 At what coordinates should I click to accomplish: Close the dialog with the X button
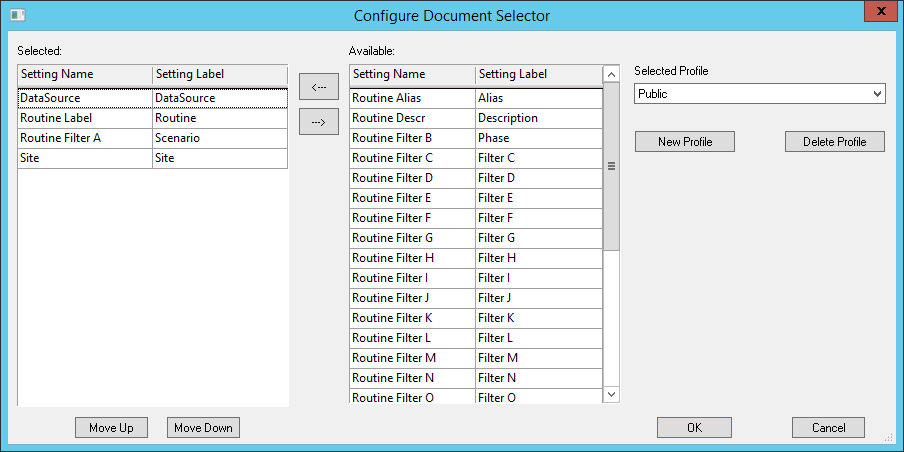878,12
